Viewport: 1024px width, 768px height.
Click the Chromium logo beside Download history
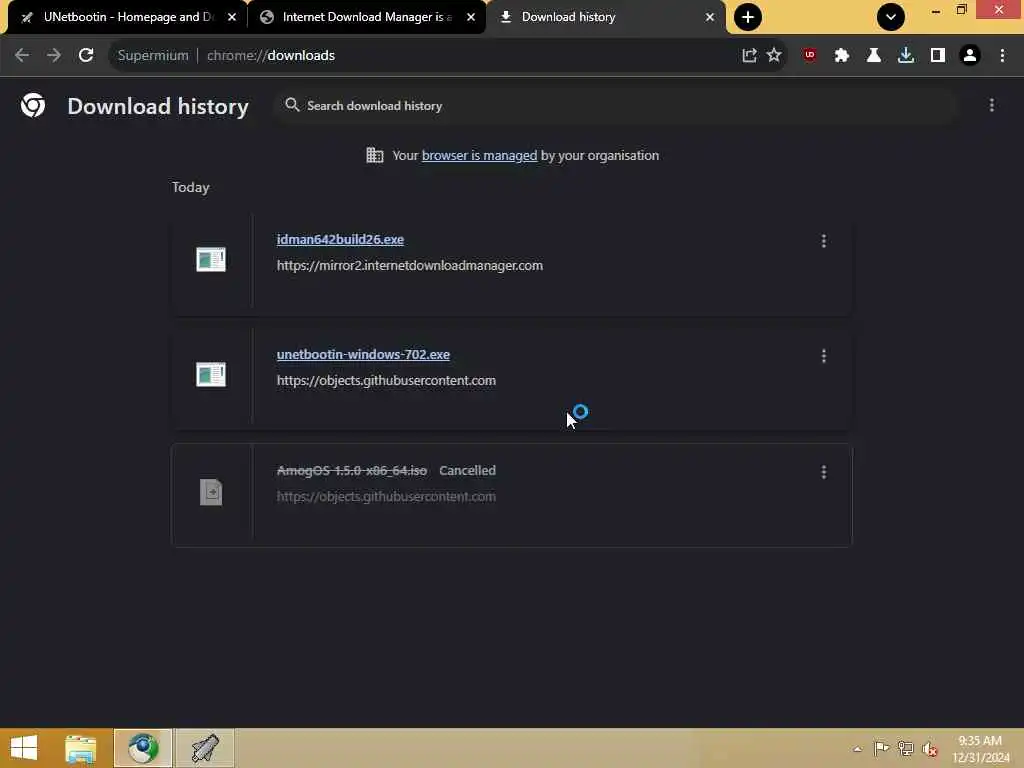click(33, 105)
